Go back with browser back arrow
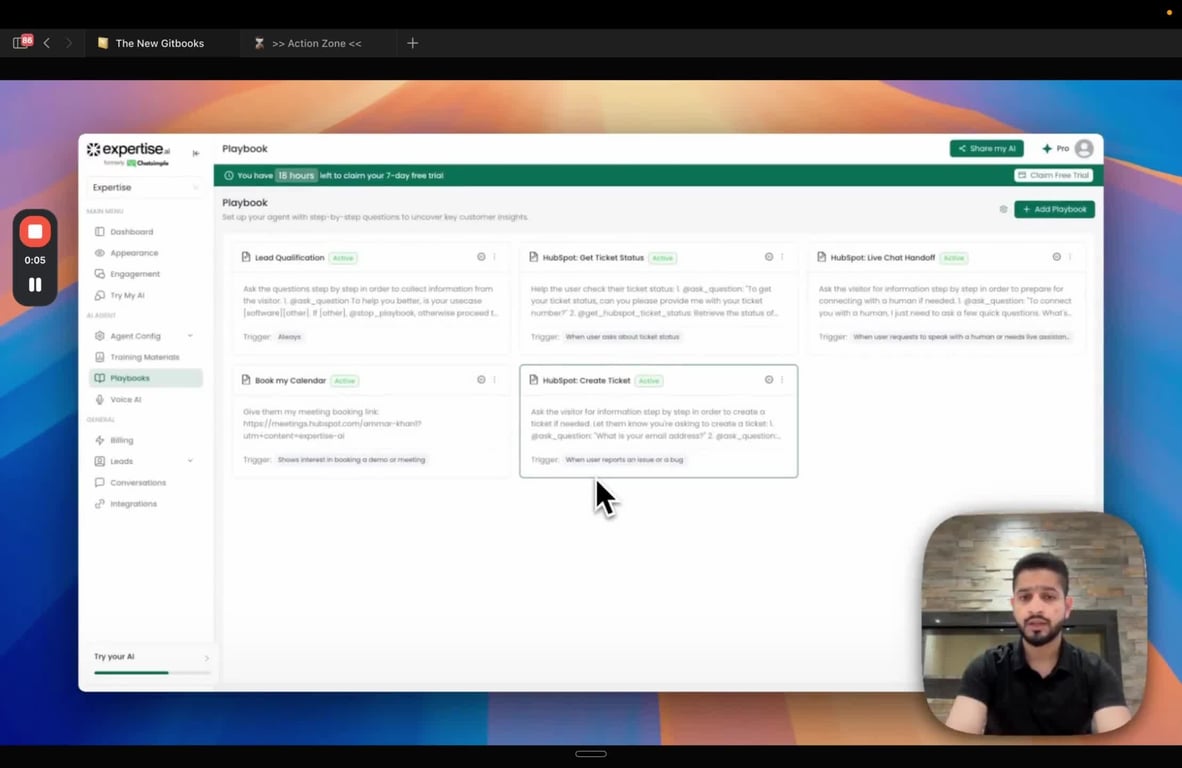Viewport: 1182px width, 768px height. pos(47,43)
